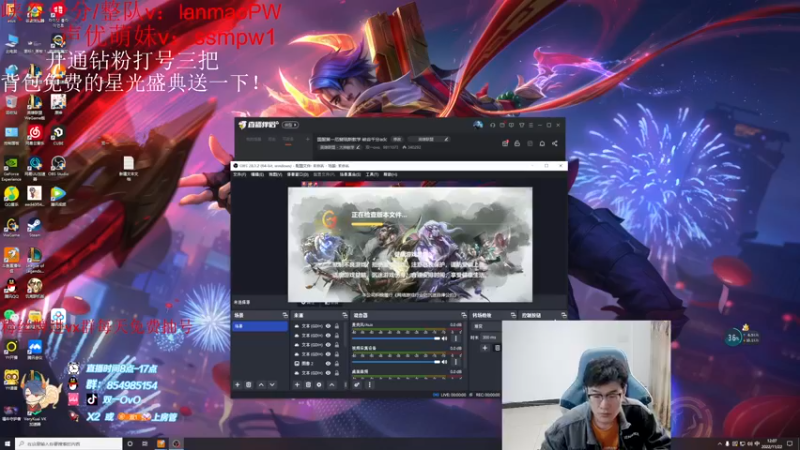The image size is (800, 450).
Task: Mute the second mixer channel speaker icon
Action: [444, 362]
